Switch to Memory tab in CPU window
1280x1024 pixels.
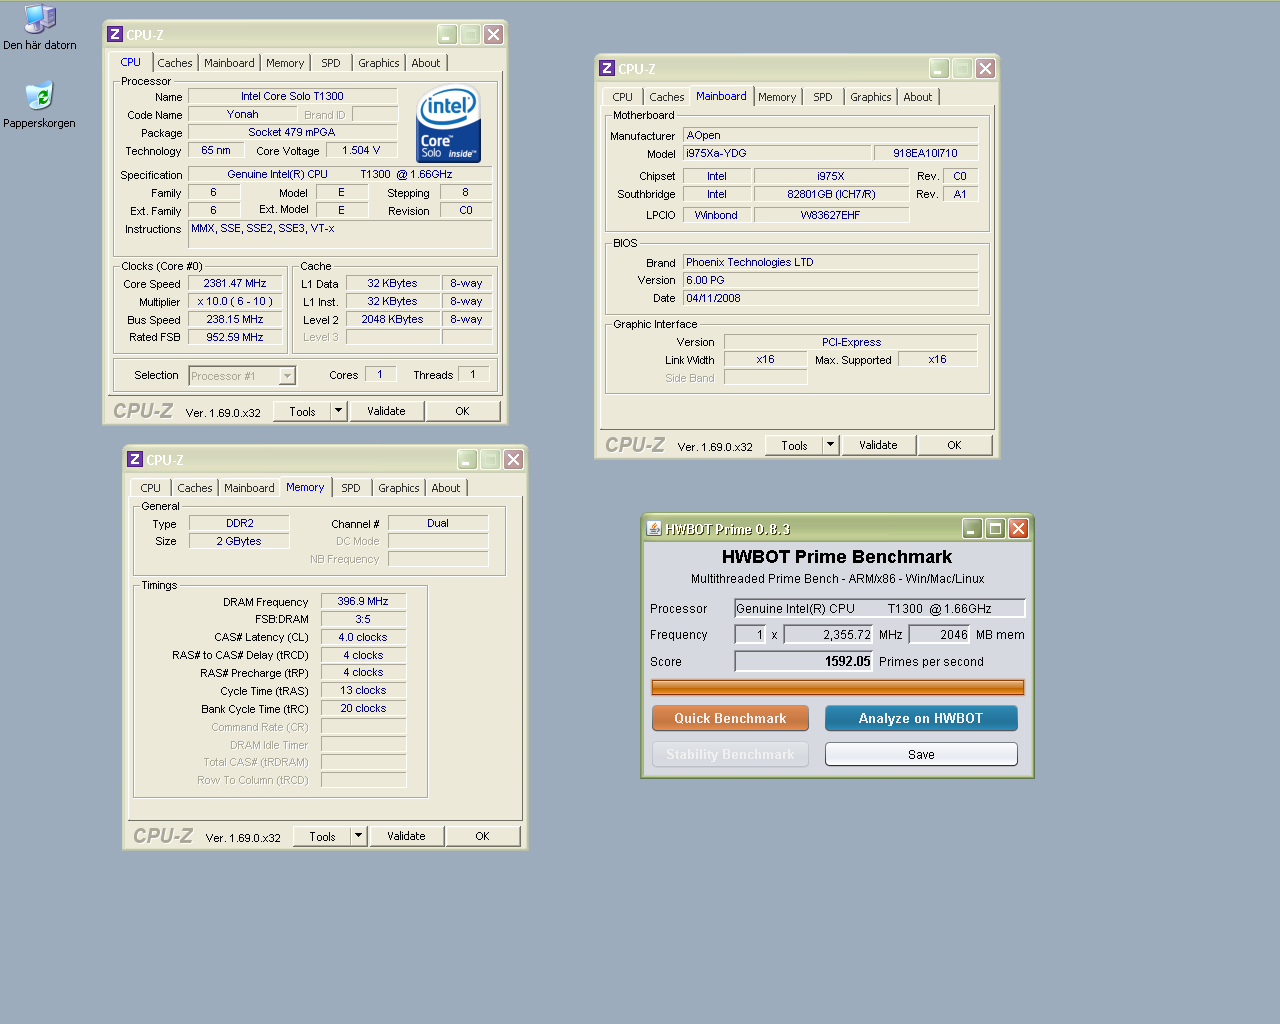coord(285,63)
